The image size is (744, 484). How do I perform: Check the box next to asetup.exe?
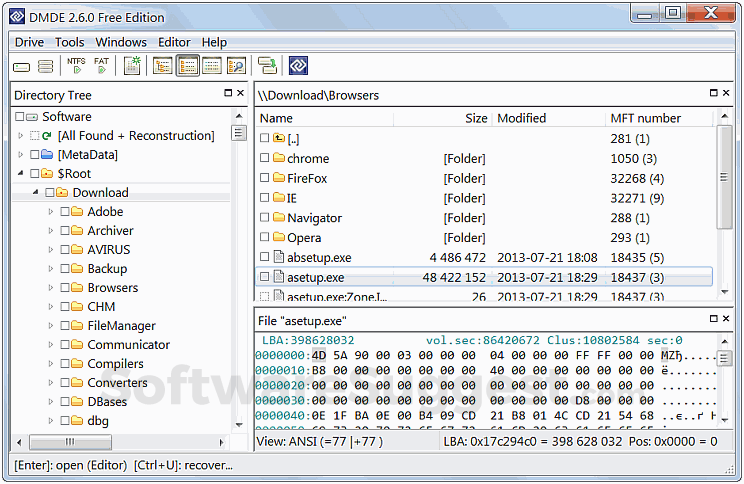[265, 278]
